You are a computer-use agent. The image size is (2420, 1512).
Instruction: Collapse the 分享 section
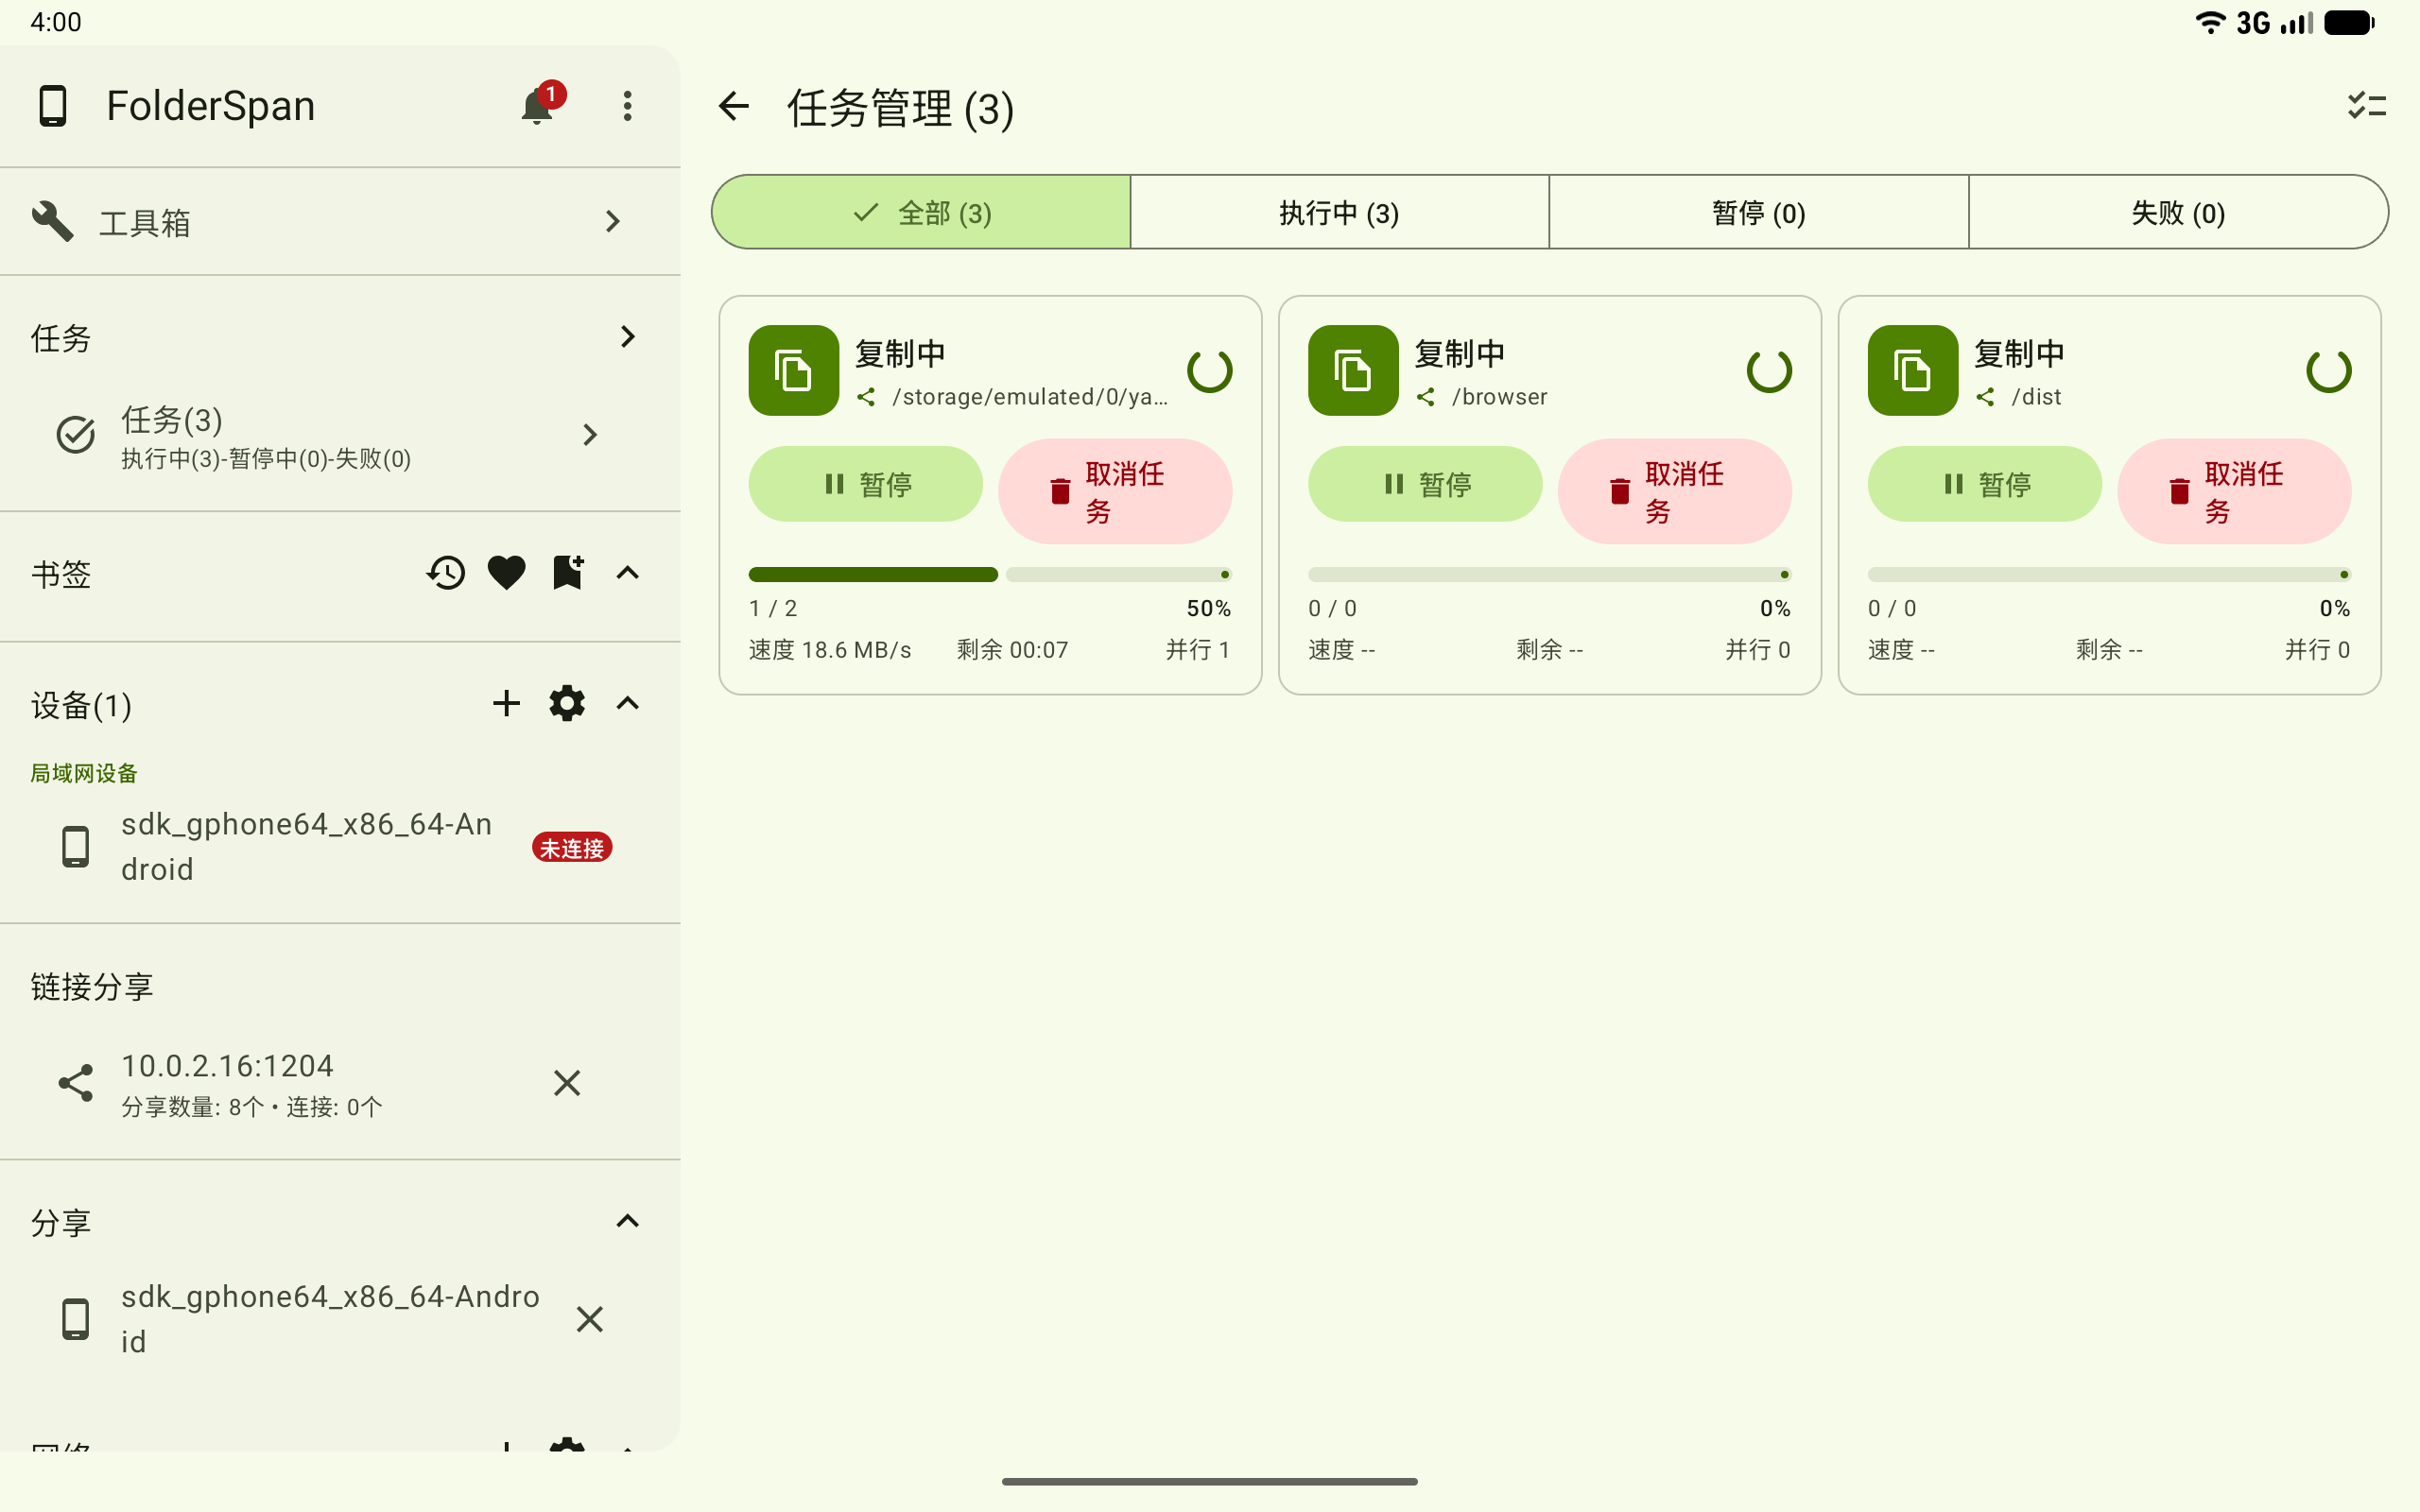tap(627, 1221)
